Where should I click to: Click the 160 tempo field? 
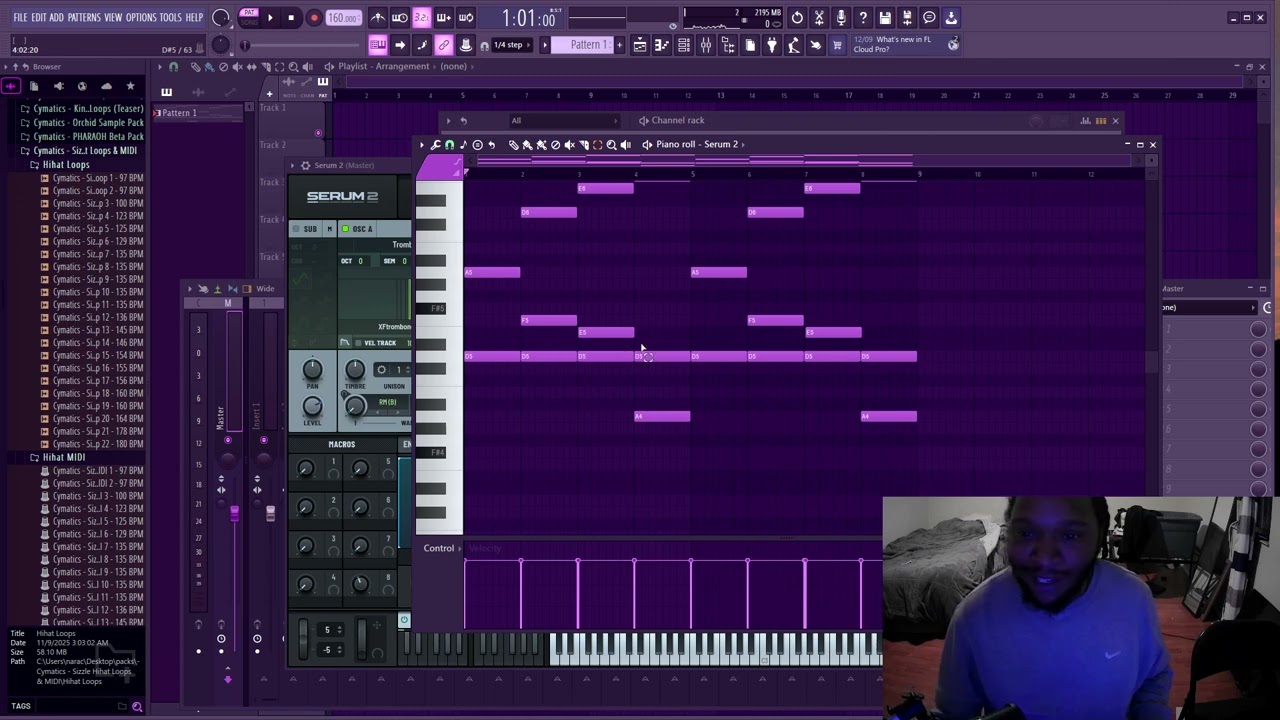coord(343,18)
